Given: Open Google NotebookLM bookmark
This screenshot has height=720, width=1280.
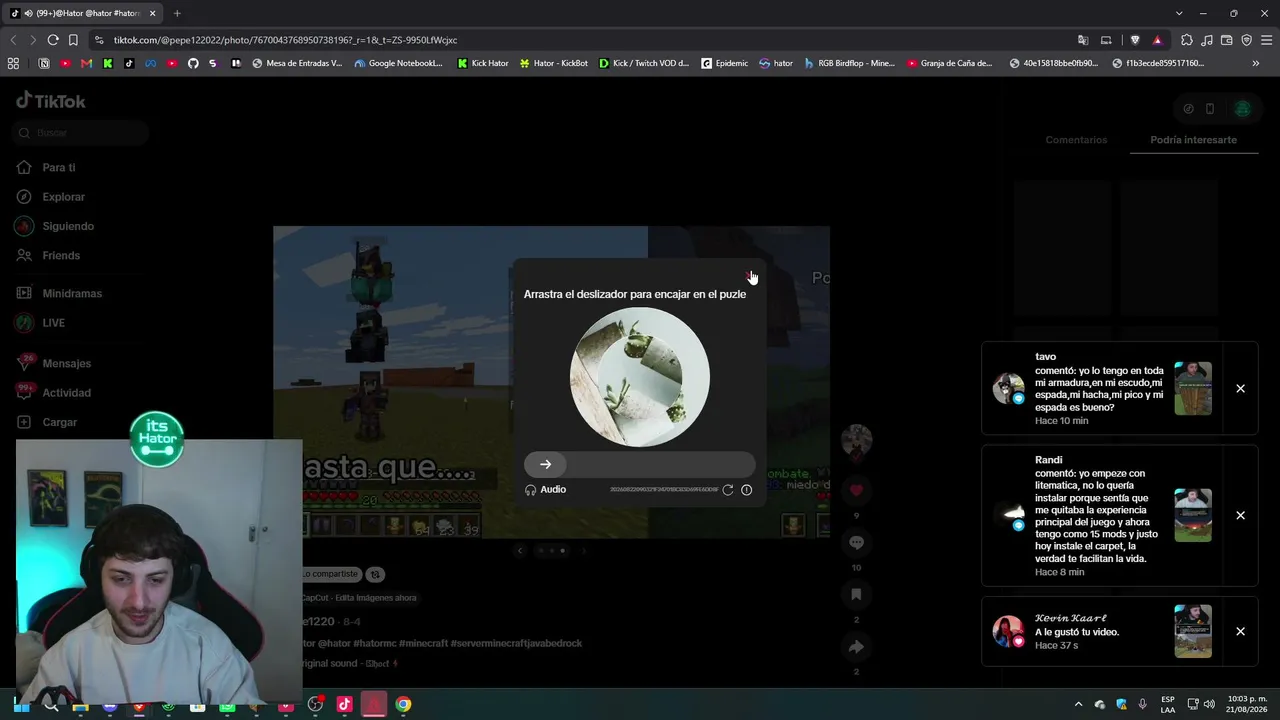Looking at the screenshot, I should coord(398,63).
